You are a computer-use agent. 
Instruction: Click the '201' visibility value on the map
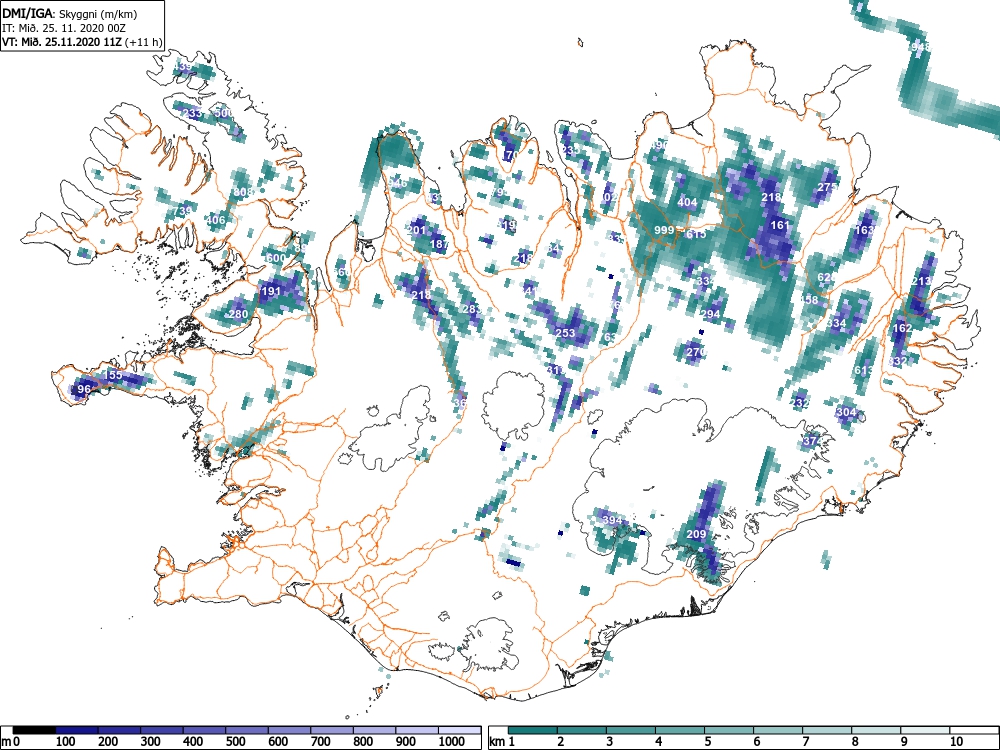416,230
